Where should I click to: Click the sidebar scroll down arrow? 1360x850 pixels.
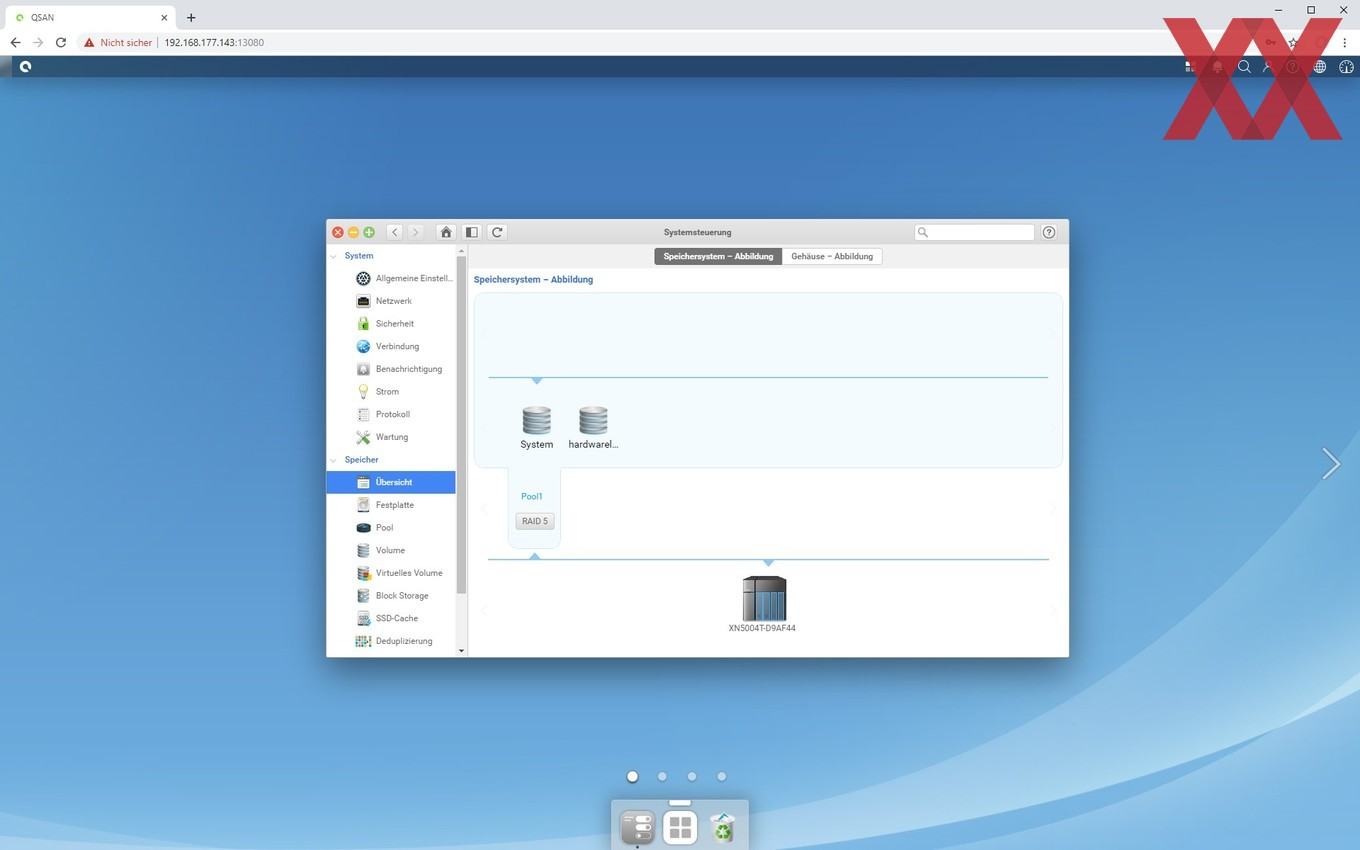(461, 651)
